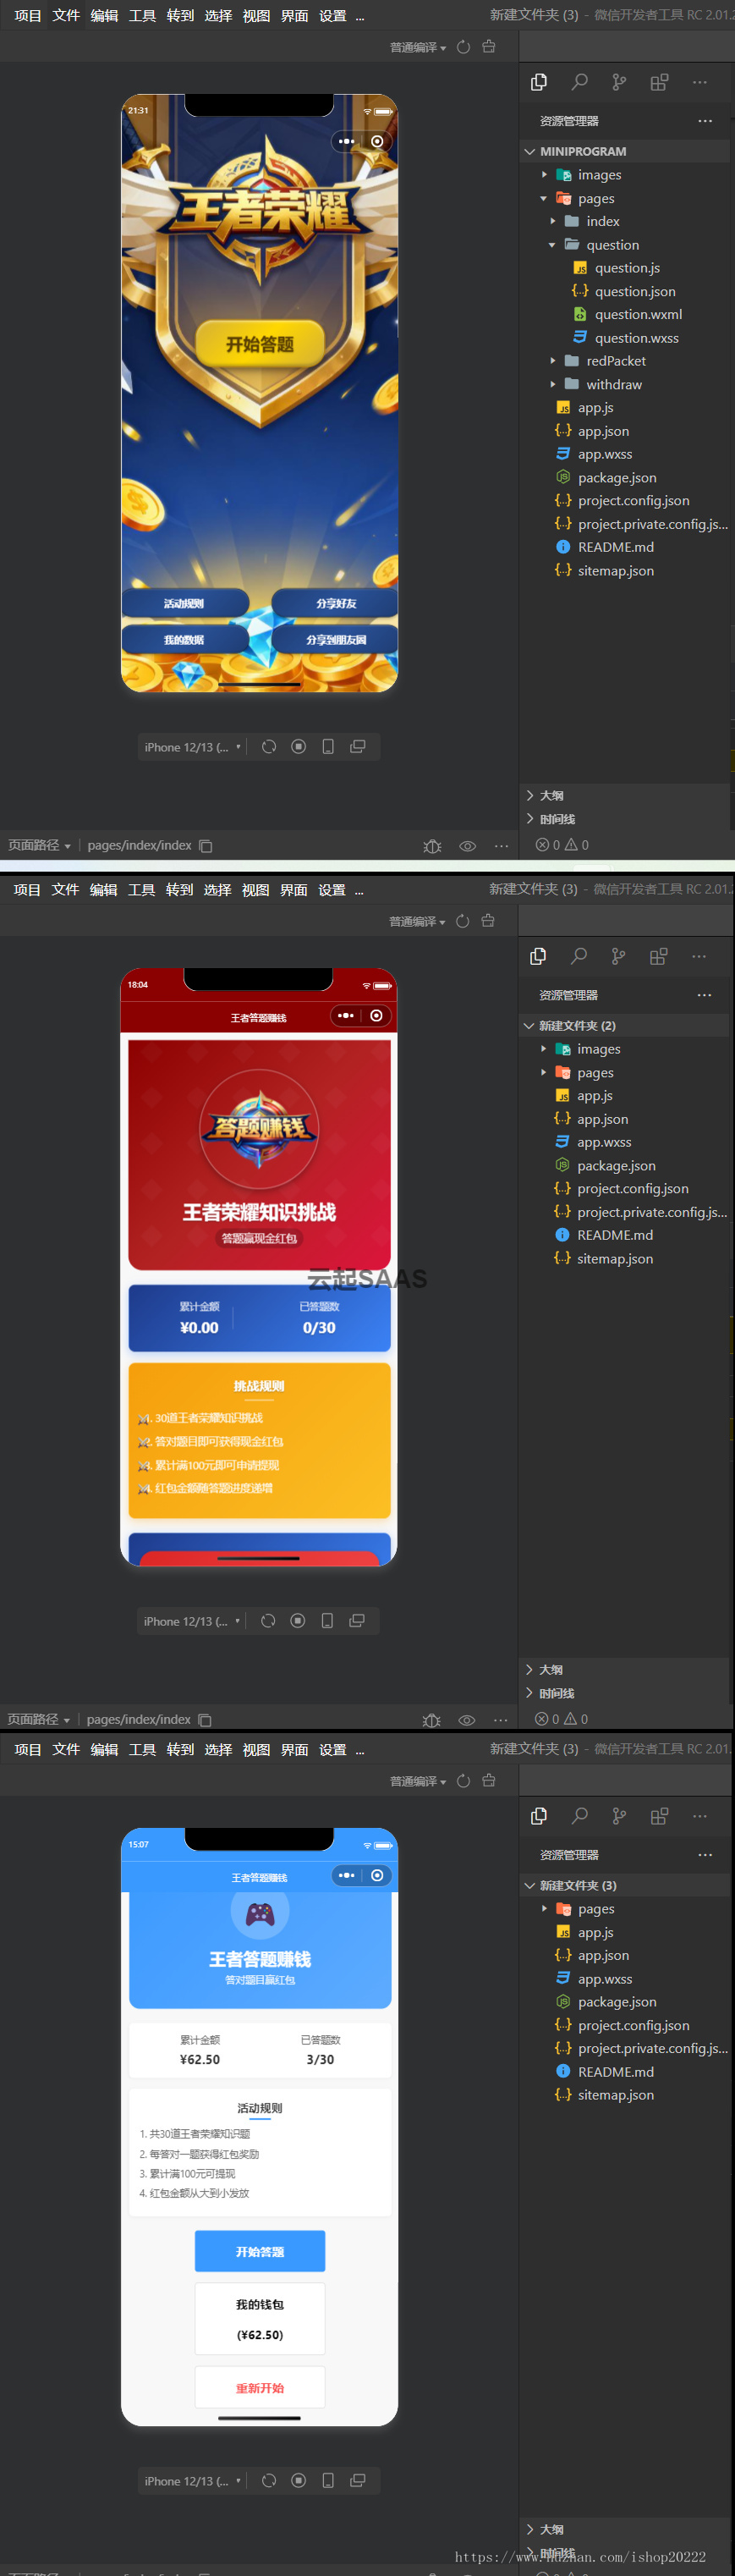The image size is (735, 2576).
Task: Open the 设置 menu in 新建文件夹 (2) window
Action: [331, 890]
